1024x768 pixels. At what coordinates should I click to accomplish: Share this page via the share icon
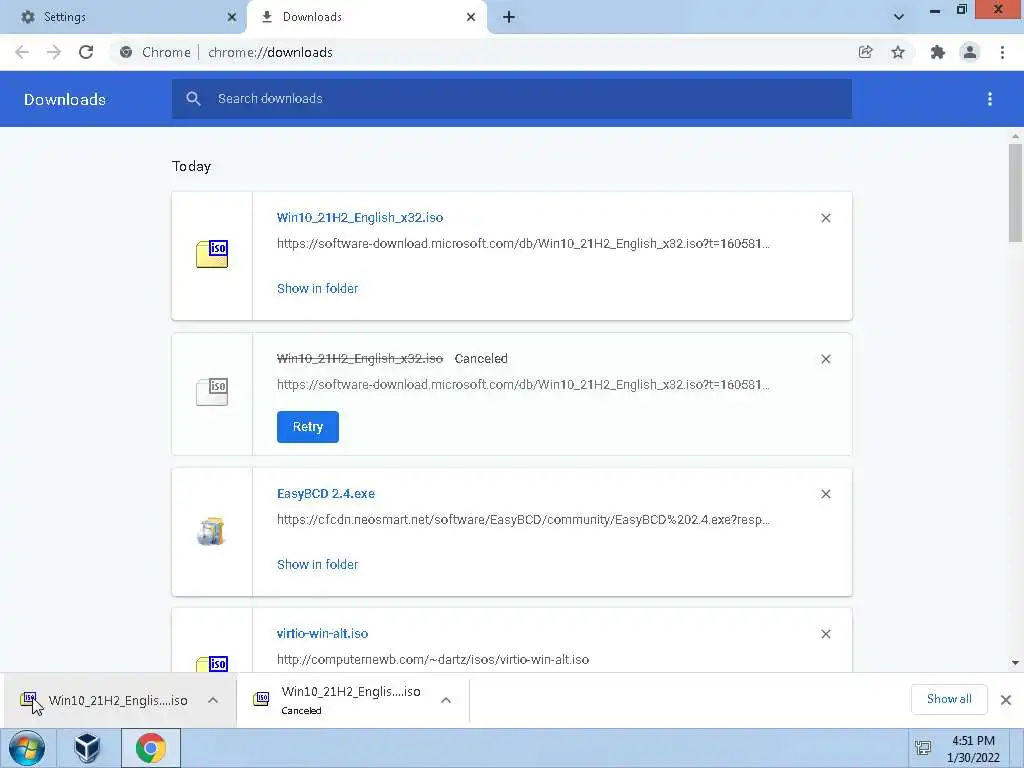[866, 52]
